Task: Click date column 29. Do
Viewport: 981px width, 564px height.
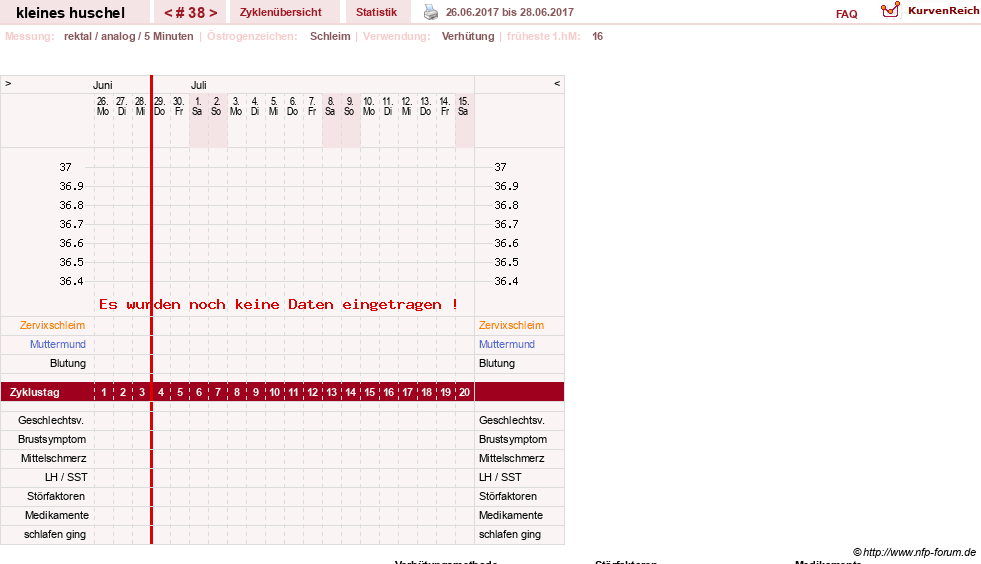Action: click(160, 106)
